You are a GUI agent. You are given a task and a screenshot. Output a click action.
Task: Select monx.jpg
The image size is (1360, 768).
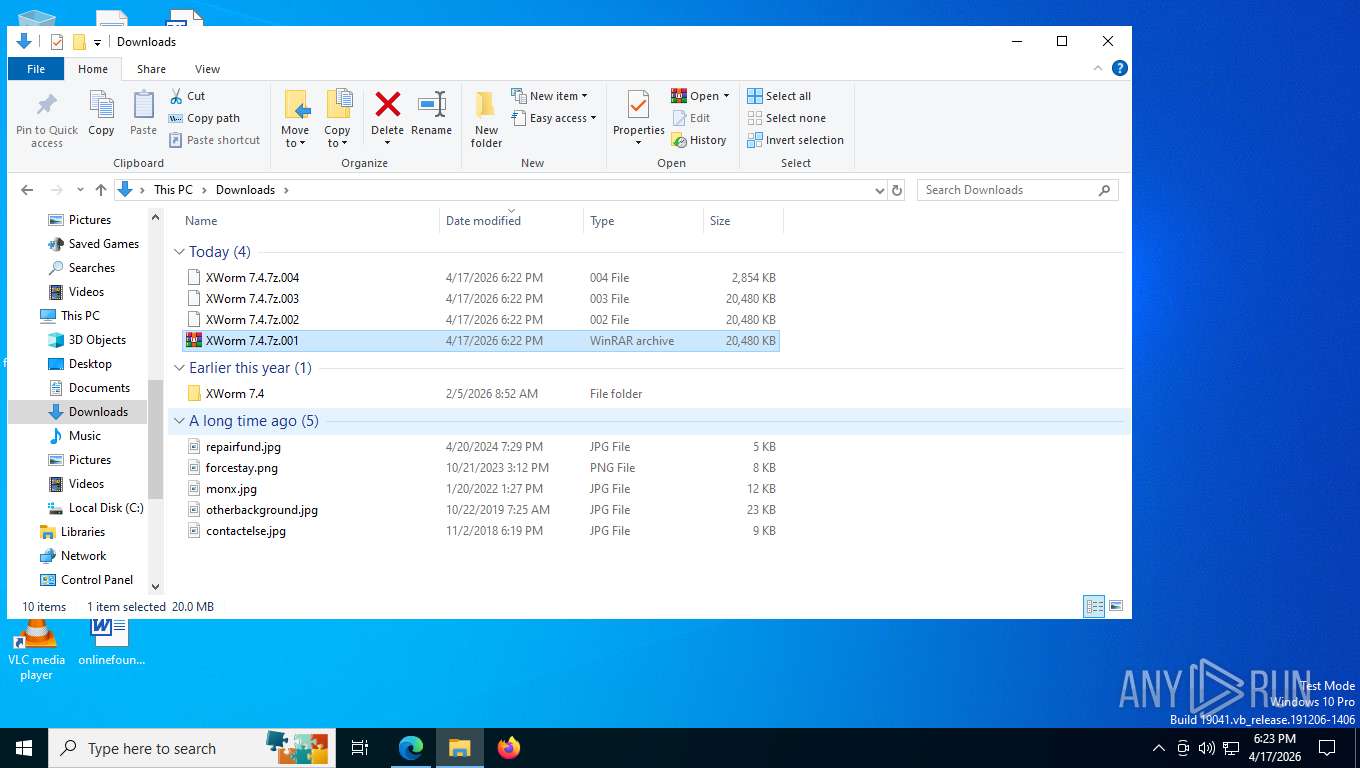click(481, 489)
